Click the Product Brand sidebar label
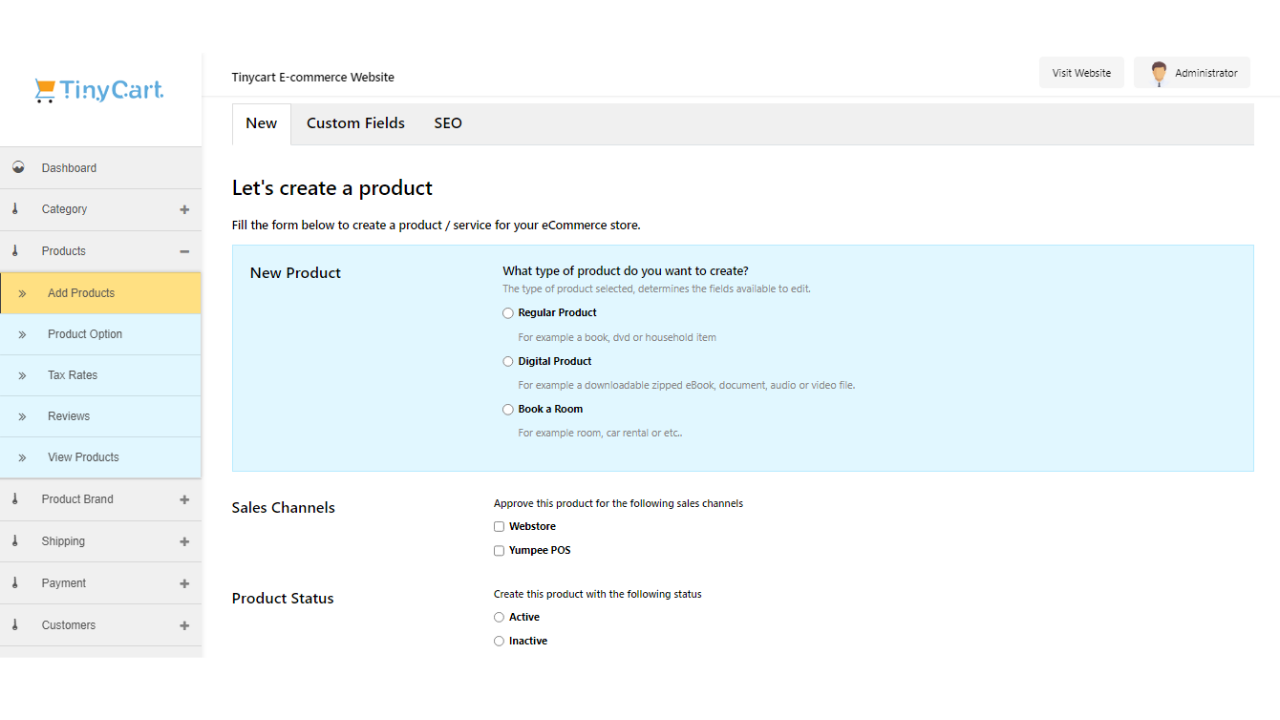Screen dimensions: 1280x720 pyautogui.click(x=77, y=499)
